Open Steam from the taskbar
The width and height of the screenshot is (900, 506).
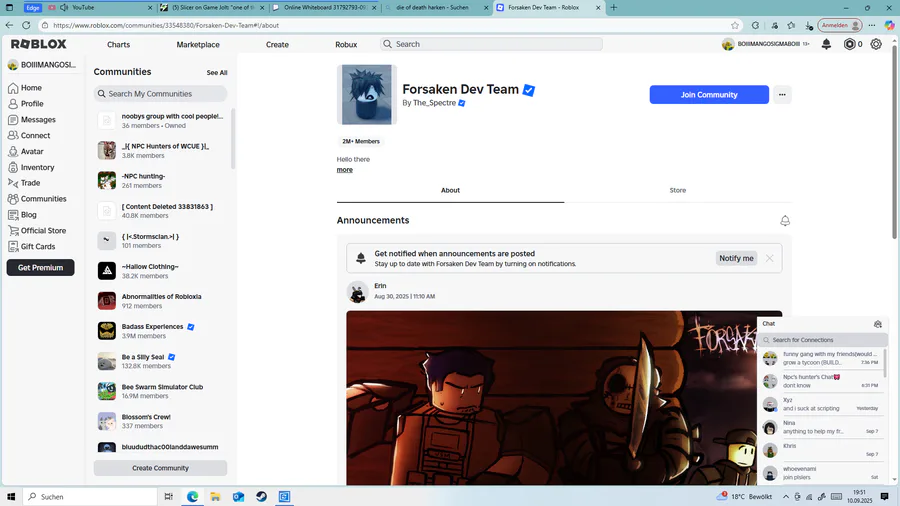point(261,497)
